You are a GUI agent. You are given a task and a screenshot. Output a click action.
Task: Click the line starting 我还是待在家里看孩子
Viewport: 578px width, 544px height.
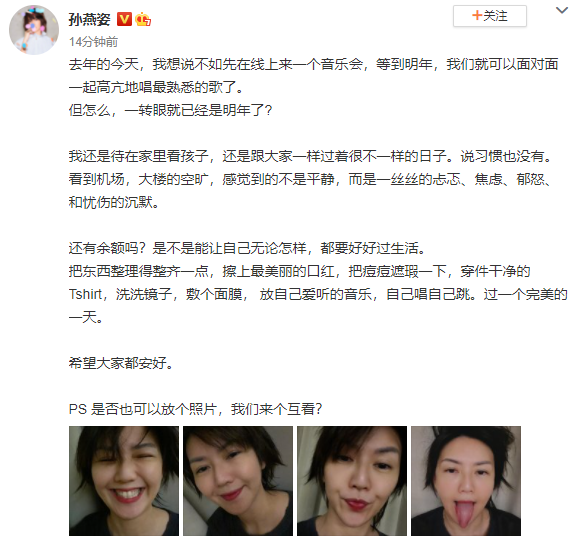[310, 156]
